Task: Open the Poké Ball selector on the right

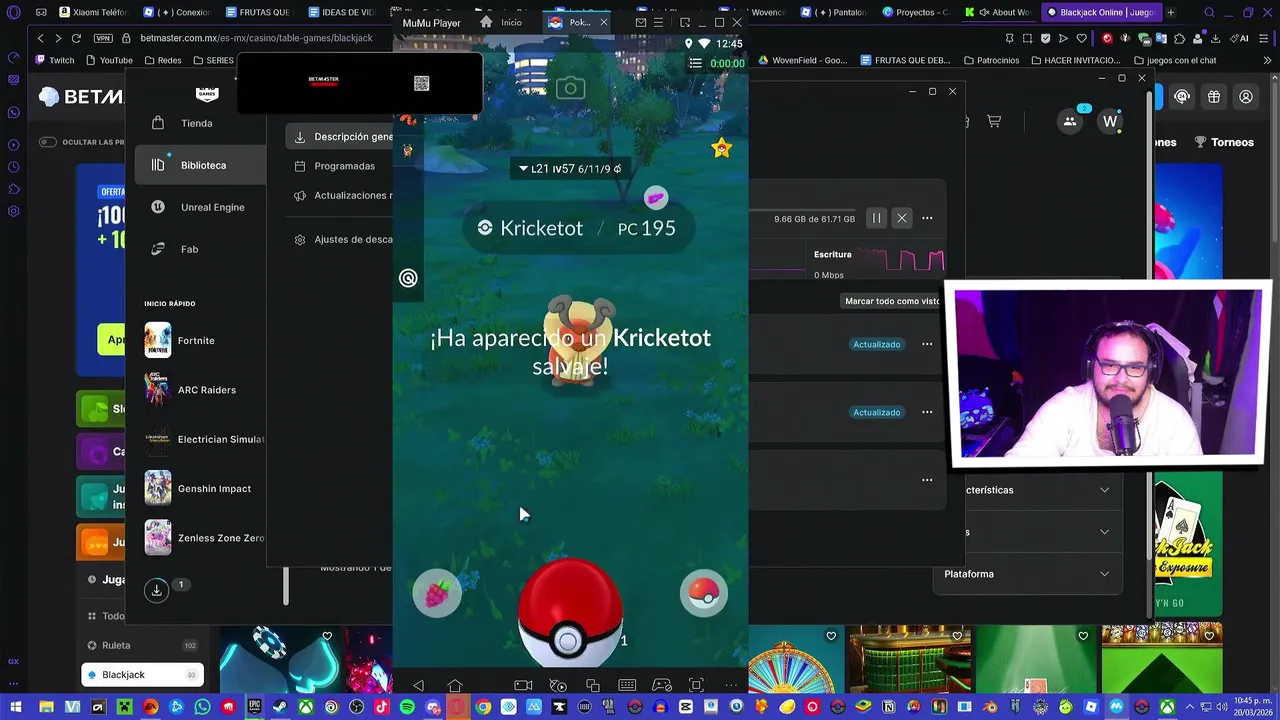Action: (x=704, y=594)
